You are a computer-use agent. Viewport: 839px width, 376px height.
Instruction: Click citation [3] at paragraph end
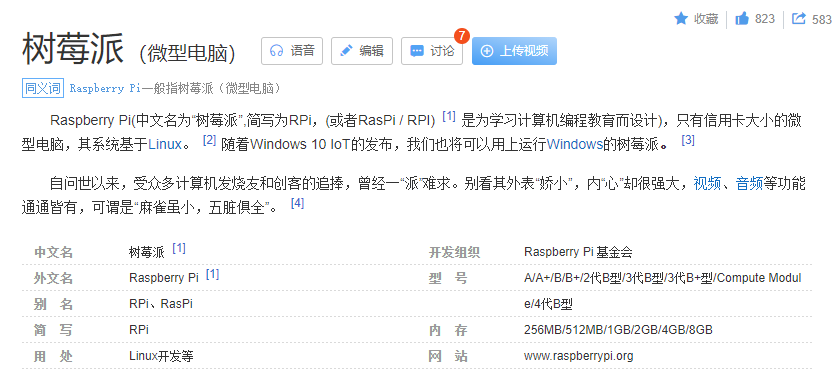pyautogui.click(x=688, y=141)
